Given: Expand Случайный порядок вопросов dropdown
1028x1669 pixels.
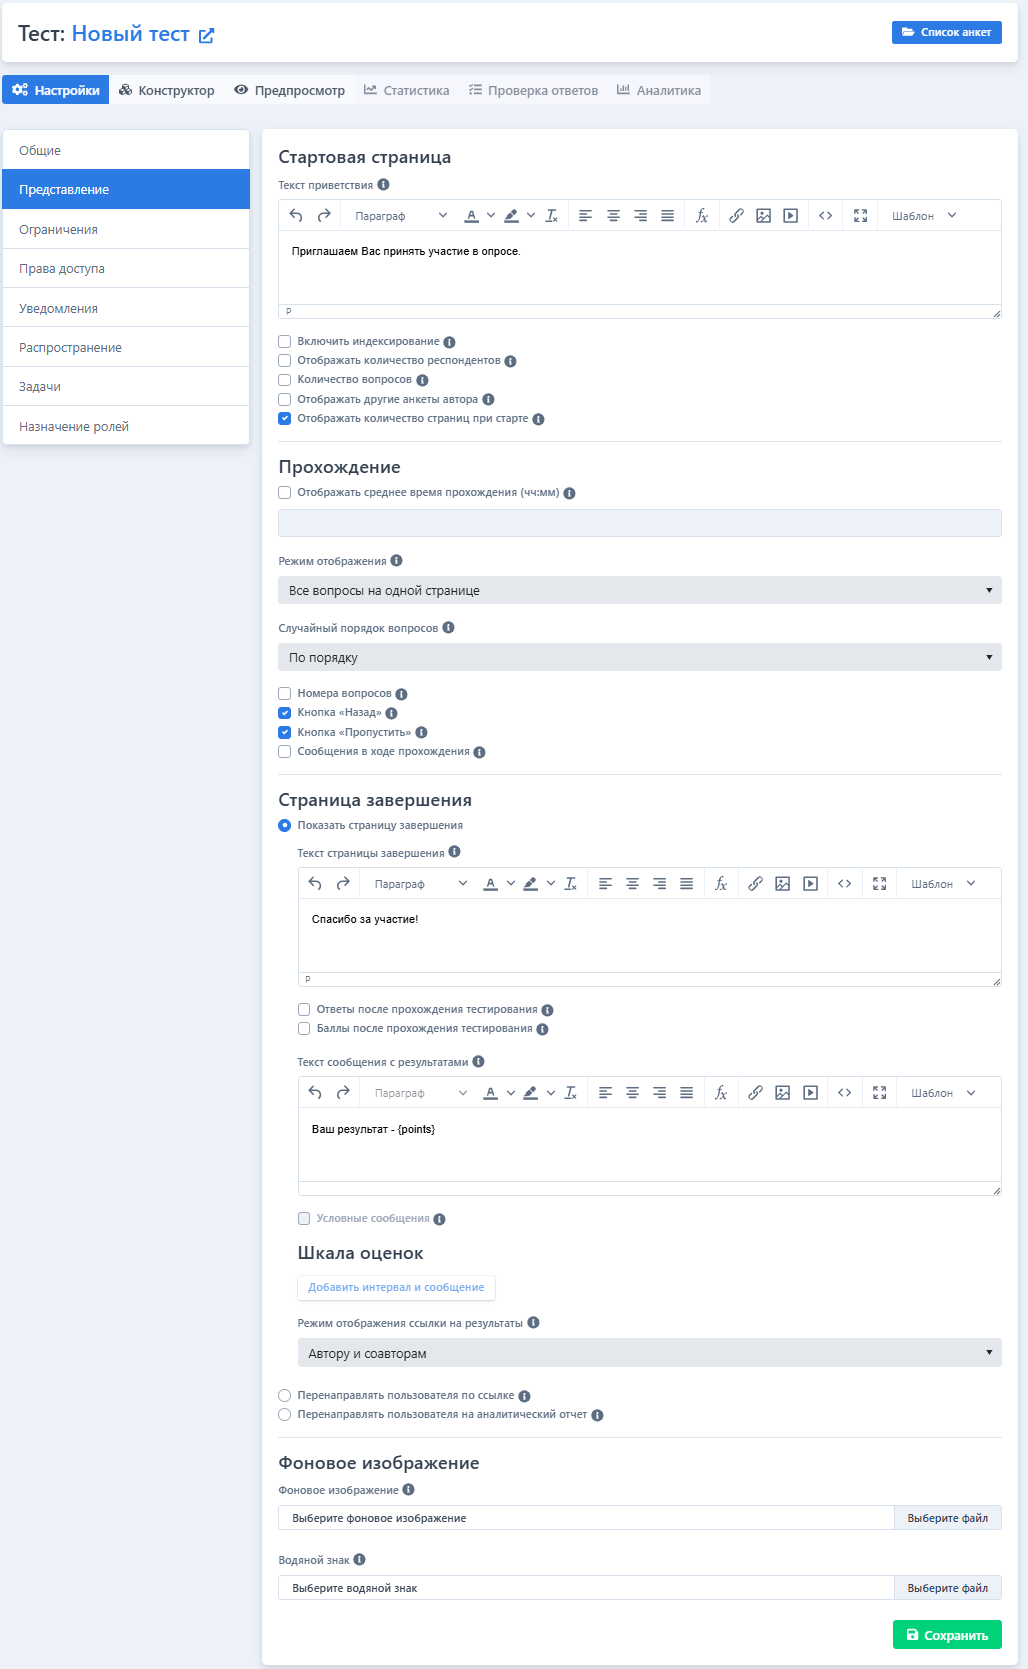Looking at the screenshot, I should click(x=639, y=658).
